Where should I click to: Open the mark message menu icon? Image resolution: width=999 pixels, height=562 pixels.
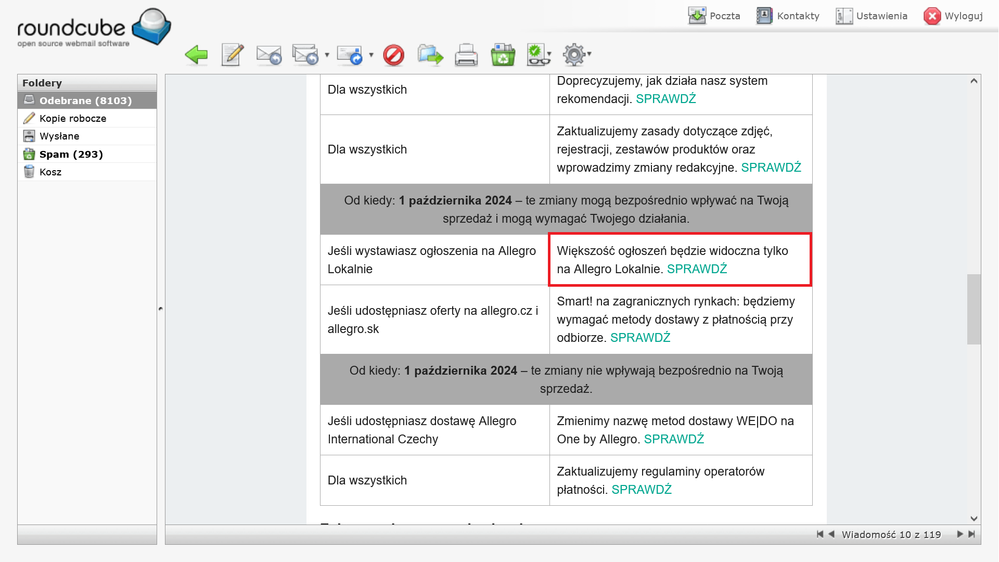pyautogui.click(x=538, y=55)
